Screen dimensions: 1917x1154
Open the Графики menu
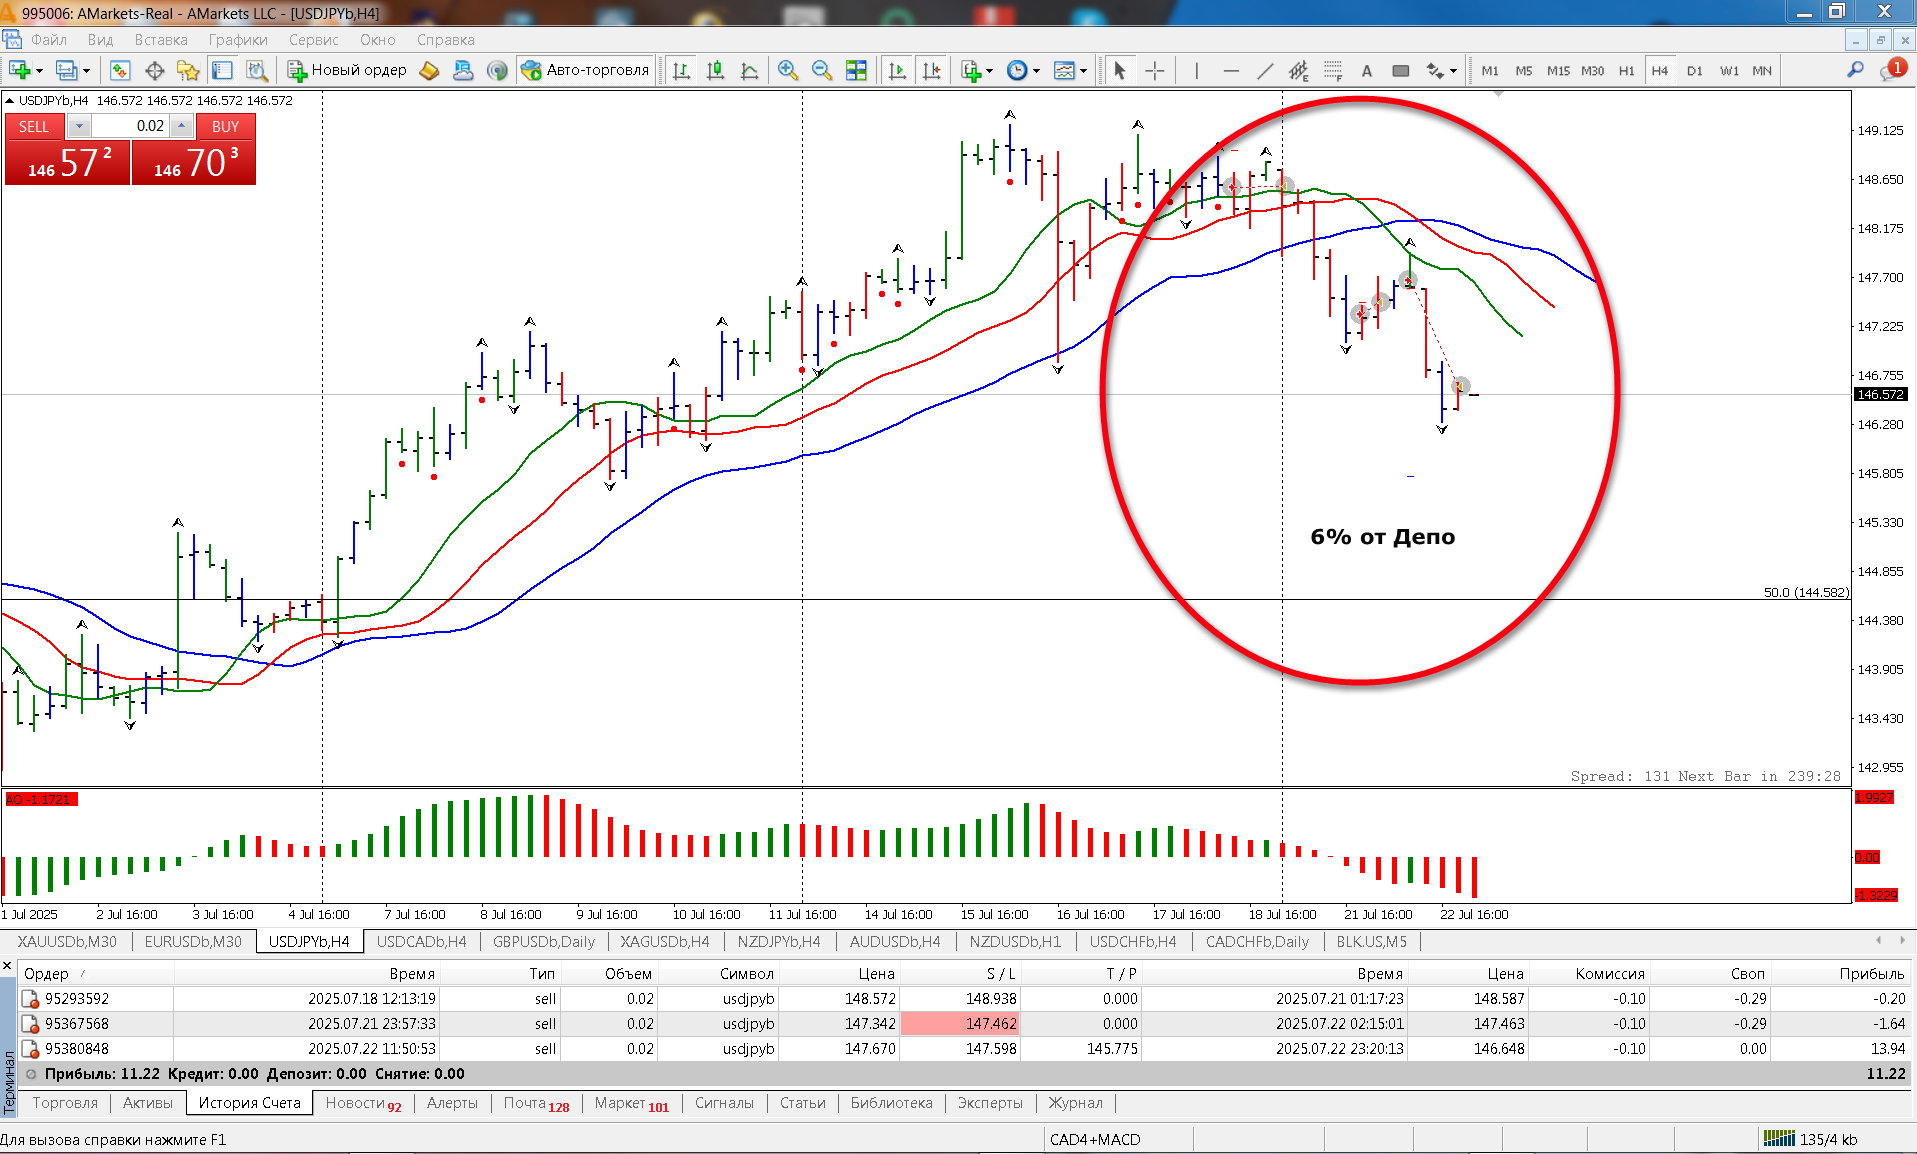point(237,40)
